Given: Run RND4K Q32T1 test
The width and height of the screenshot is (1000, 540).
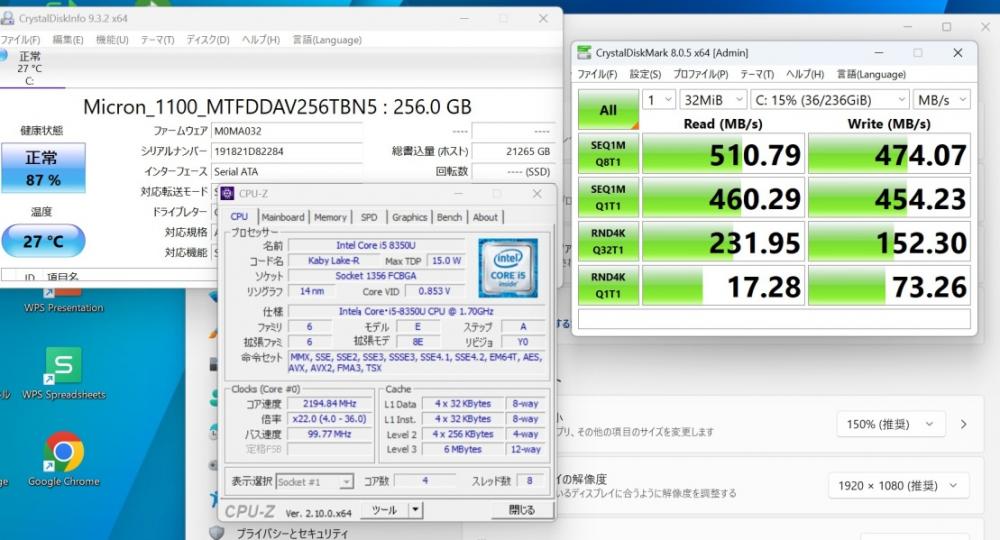Looking at the screenshot, I should (x=608, y=242).
